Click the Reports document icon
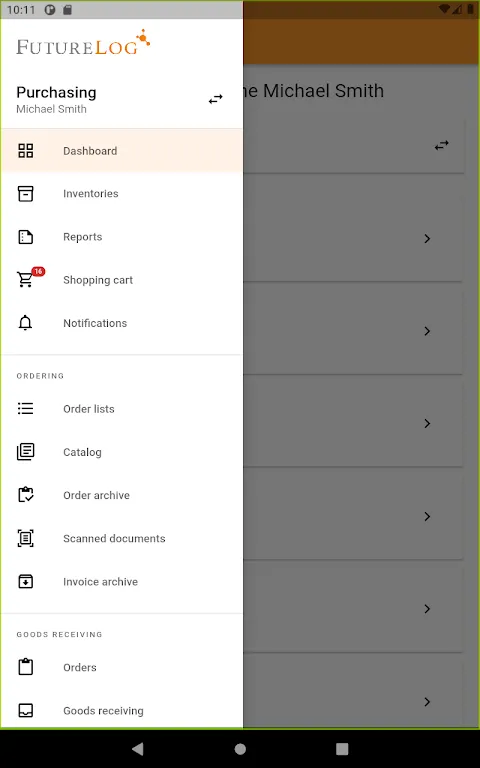Viewport: 480px width, 768px height. [x=25, y=237]
